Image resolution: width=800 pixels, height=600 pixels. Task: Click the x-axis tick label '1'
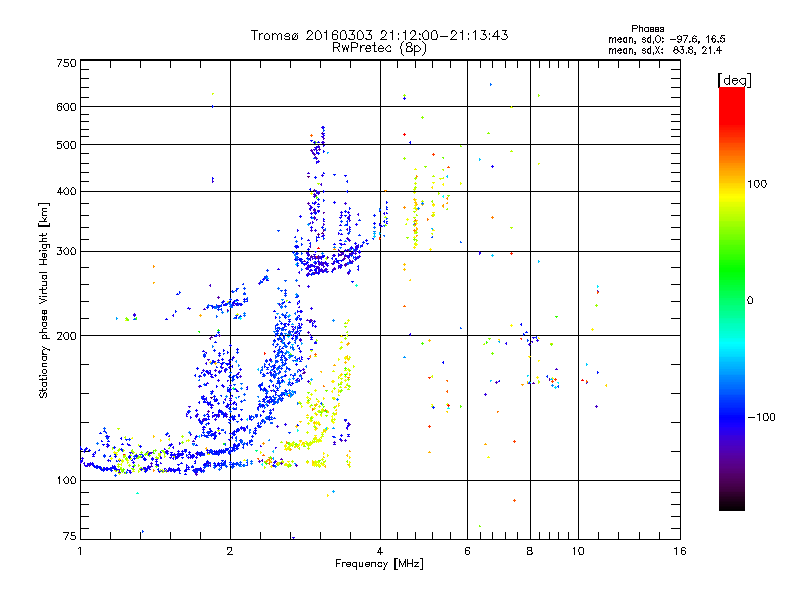pyautogui.click(x=80, y=551)
